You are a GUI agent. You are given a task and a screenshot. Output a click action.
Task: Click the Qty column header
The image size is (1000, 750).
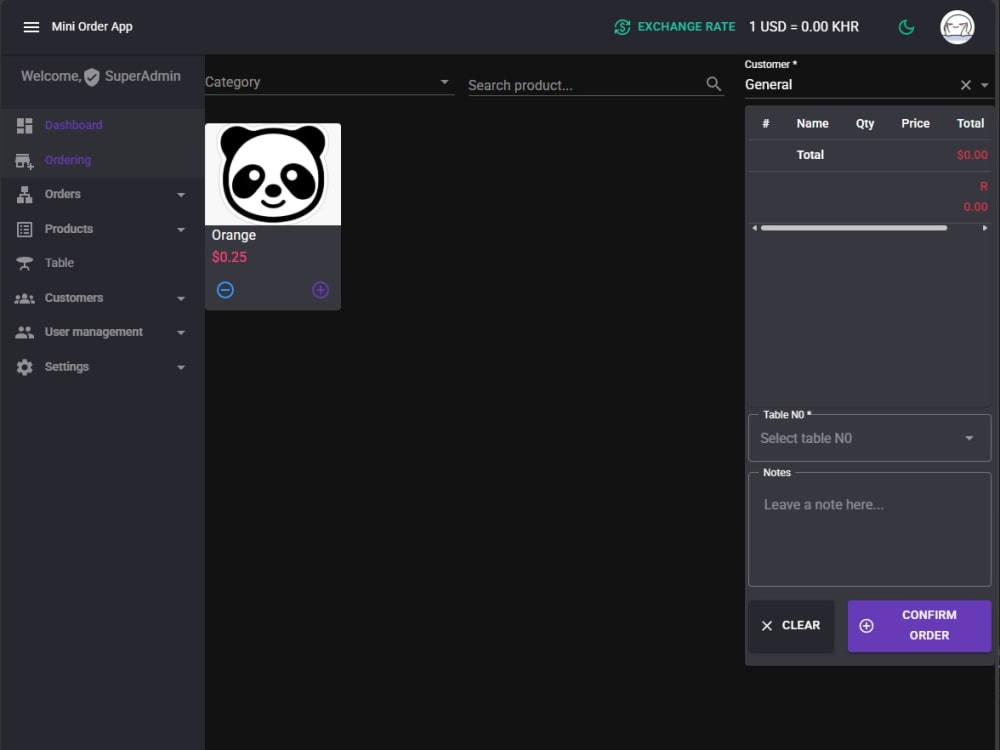pos(865,124)
